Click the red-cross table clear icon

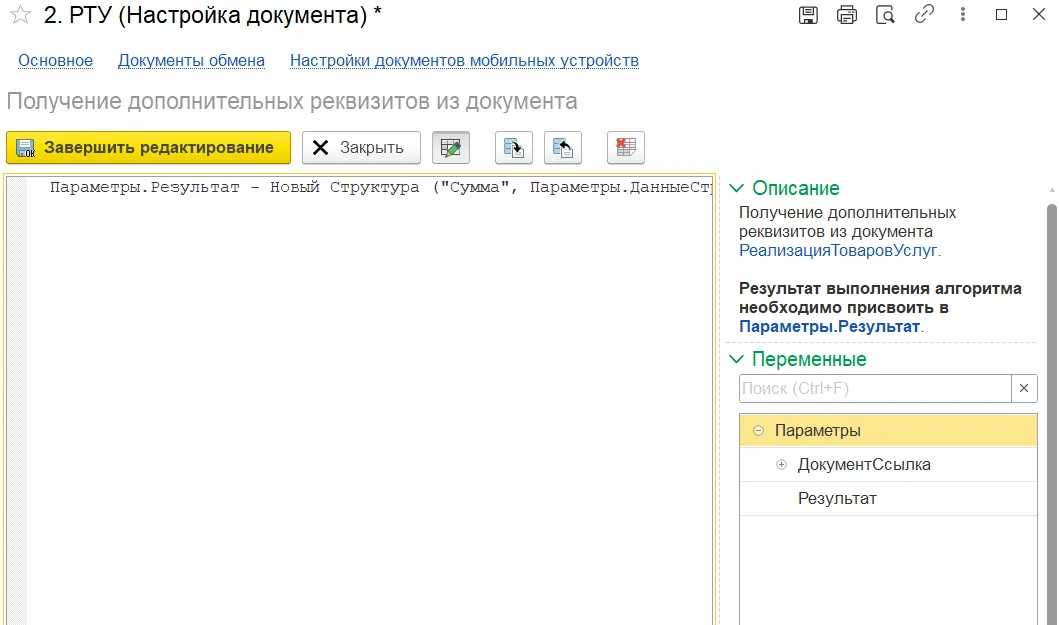(x=626, y=148)
